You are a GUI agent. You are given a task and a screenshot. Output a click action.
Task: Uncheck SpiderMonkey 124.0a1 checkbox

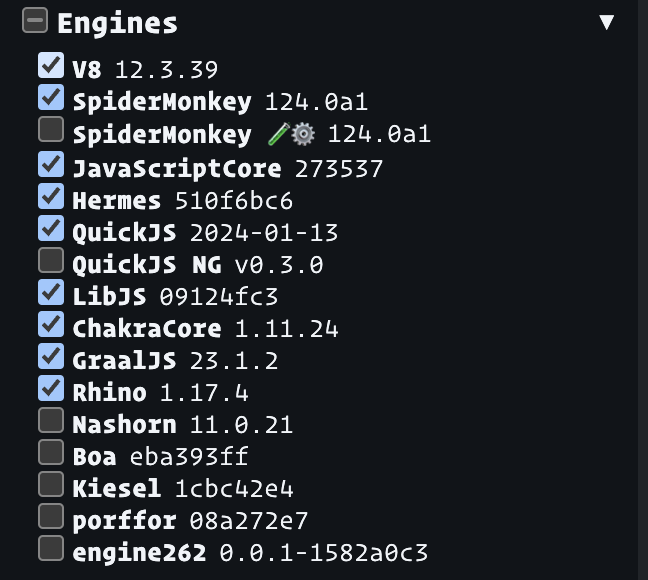51,97
